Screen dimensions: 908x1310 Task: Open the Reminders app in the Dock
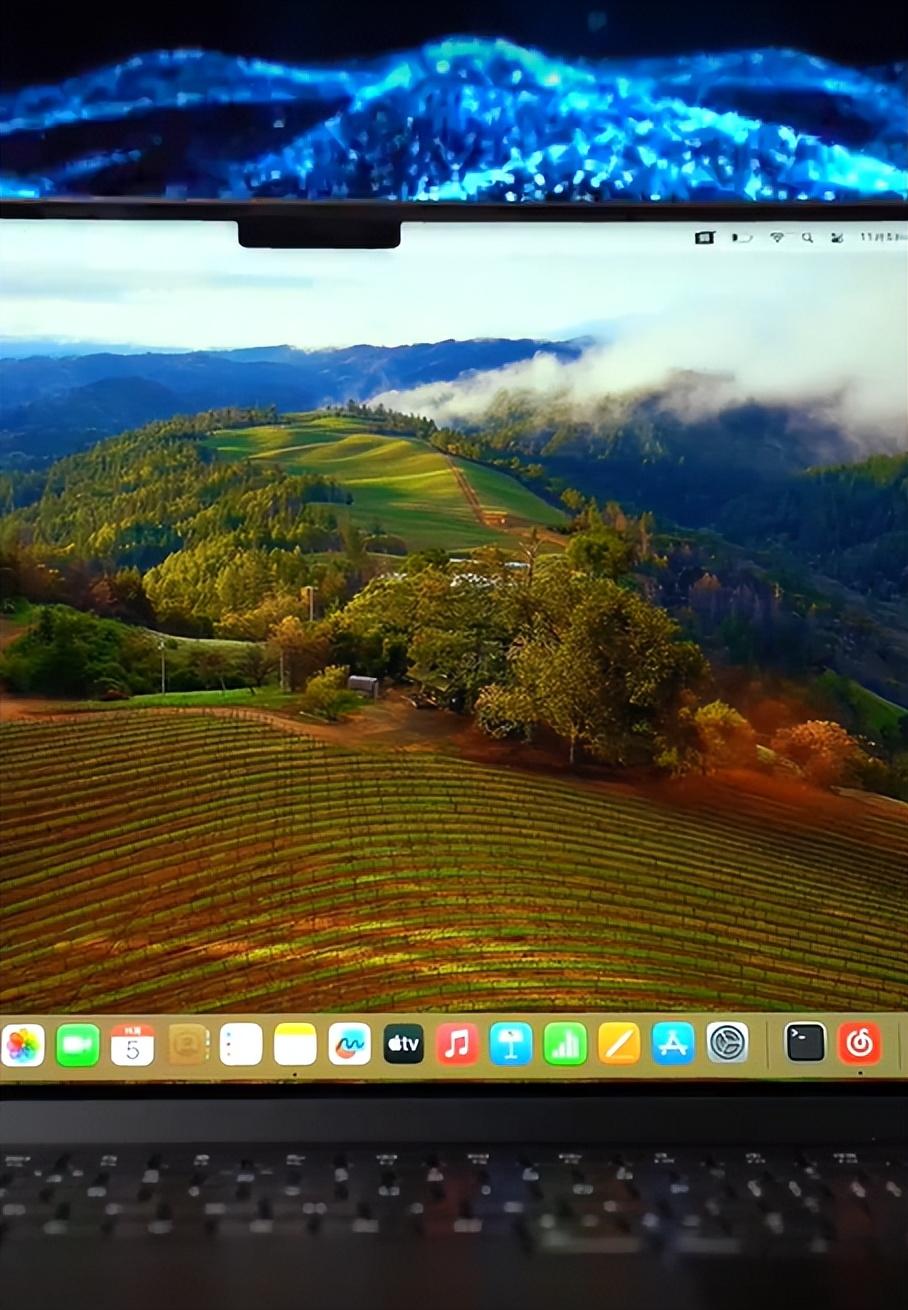tap(241, 1044)
